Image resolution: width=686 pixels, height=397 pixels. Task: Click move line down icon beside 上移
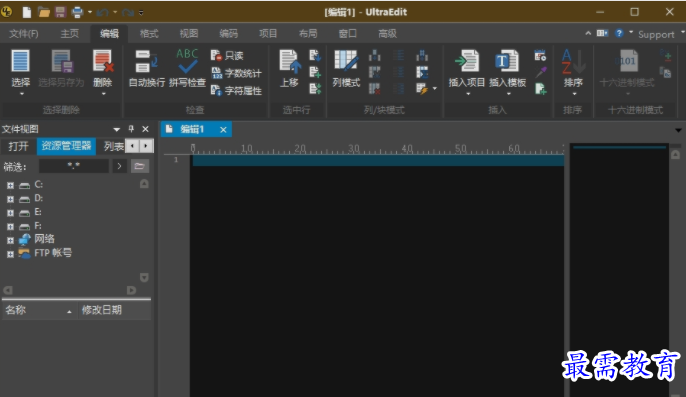tap(315, 55)
